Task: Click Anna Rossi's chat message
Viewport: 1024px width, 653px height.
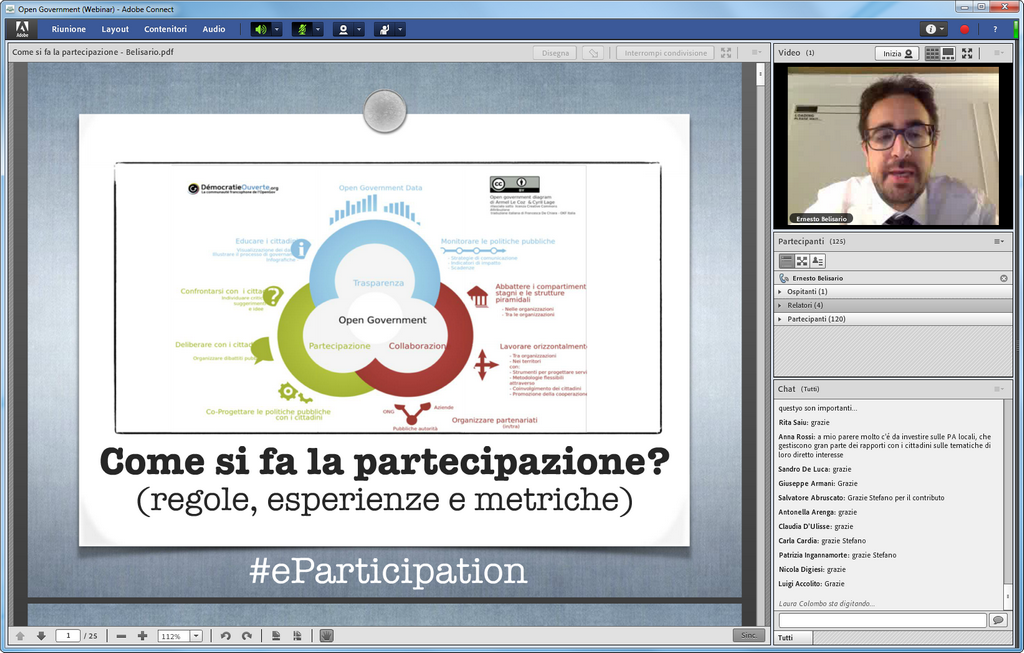Action: (x=885, y=446)
